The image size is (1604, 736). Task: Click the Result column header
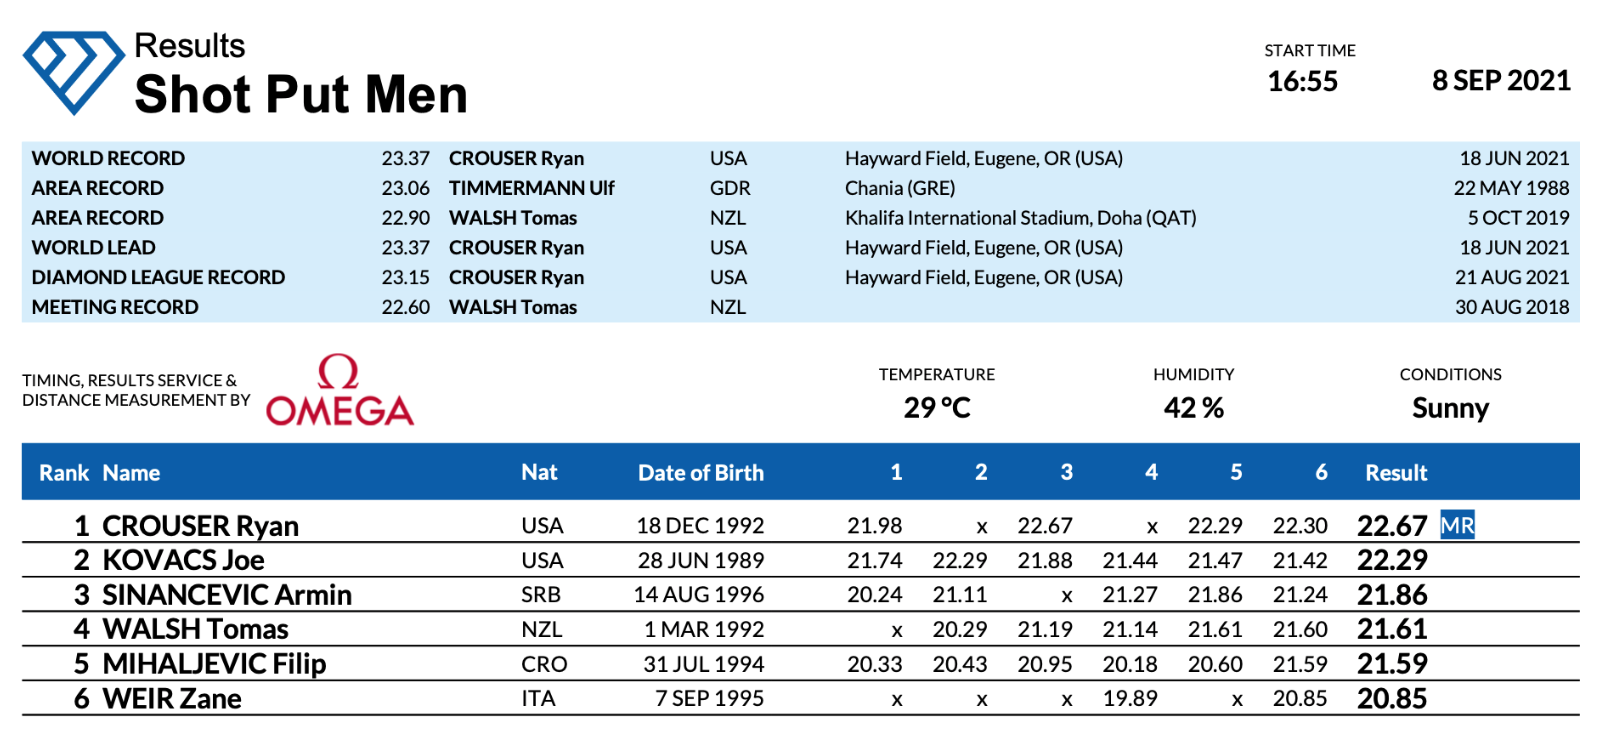pyautogui.click(x=1396, y=473)
